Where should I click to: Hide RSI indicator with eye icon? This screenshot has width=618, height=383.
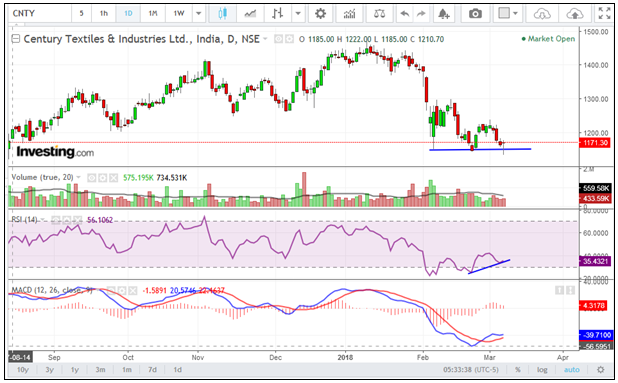pos(56,220)
